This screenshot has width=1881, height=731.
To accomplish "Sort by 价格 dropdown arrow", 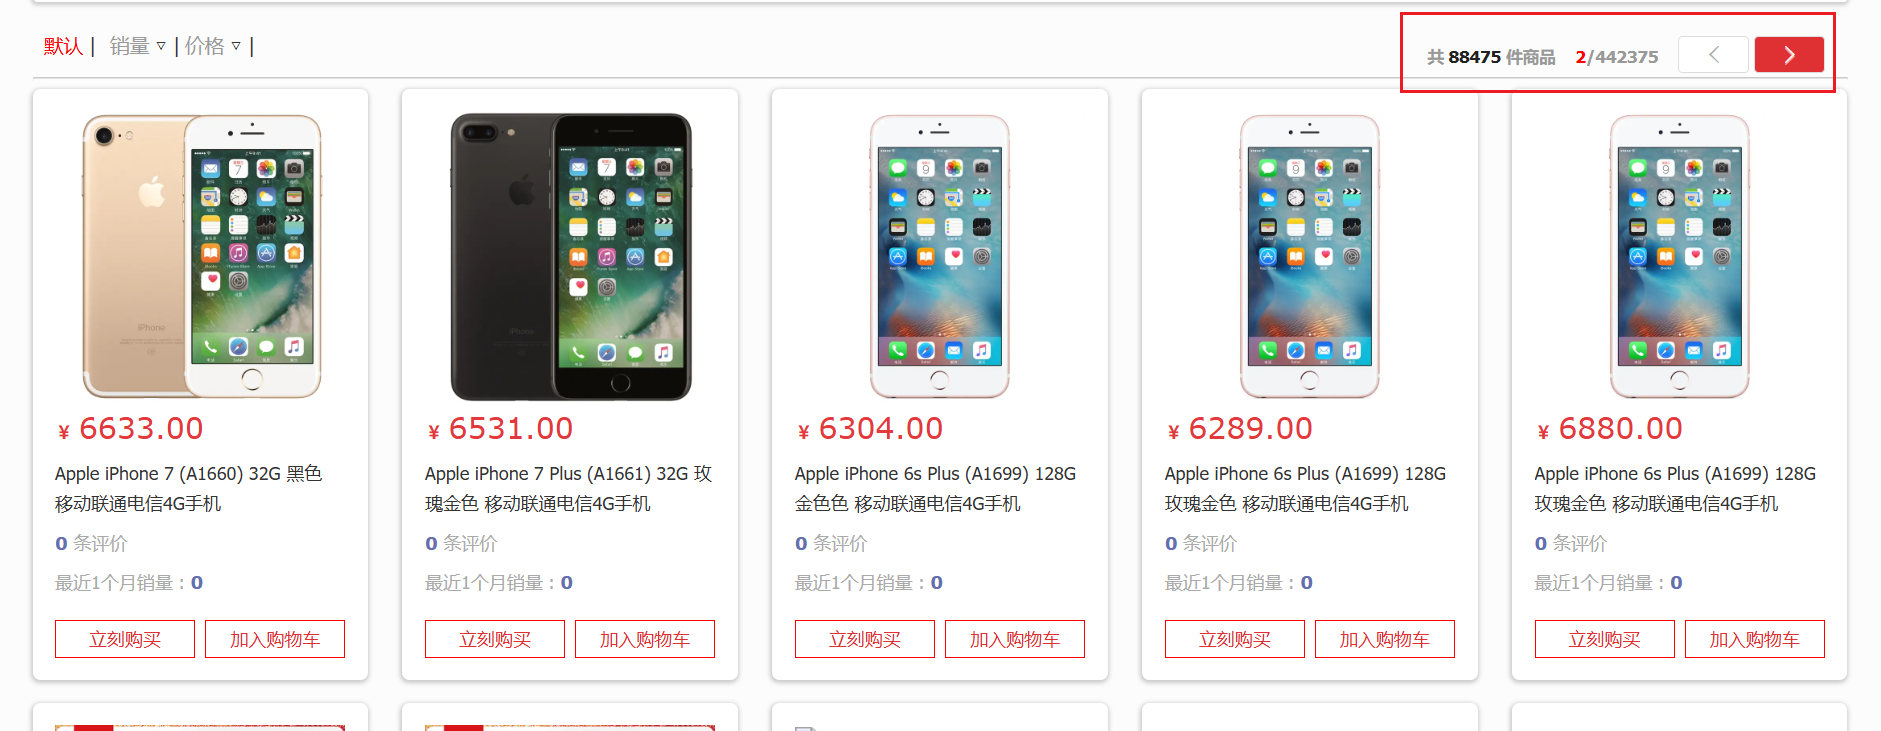I will pos(236,46).
